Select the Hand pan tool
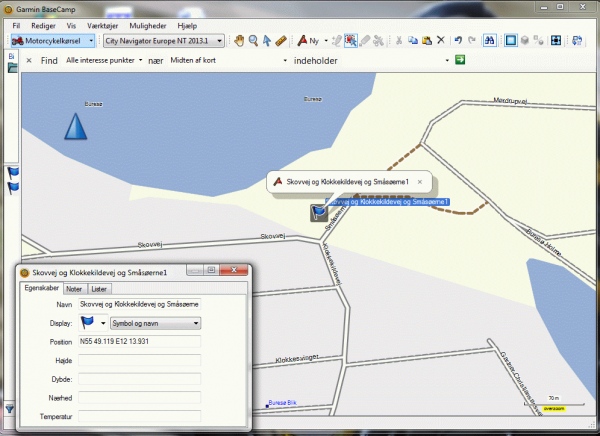Image resolution: width=600 pixels, height=436 pixels. click(x=239, y=41)
